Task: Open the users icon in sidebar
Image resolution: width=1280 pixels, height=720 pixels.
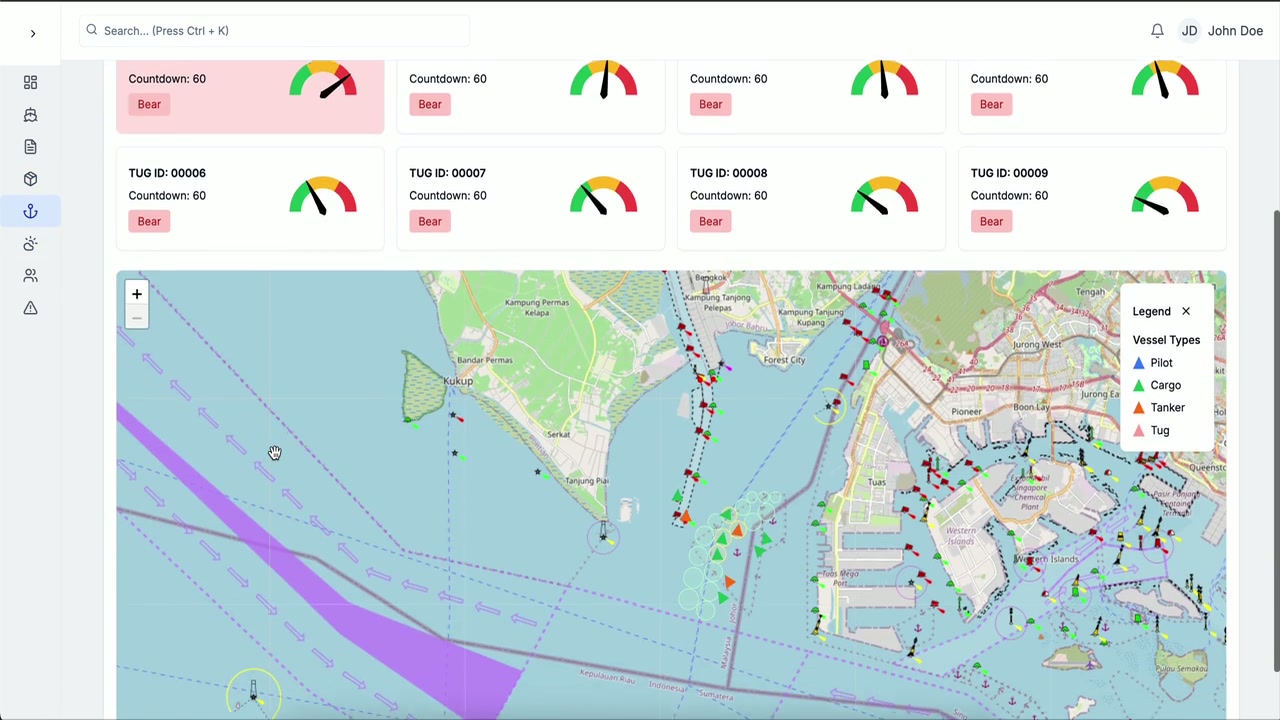Action: point(30,275)
